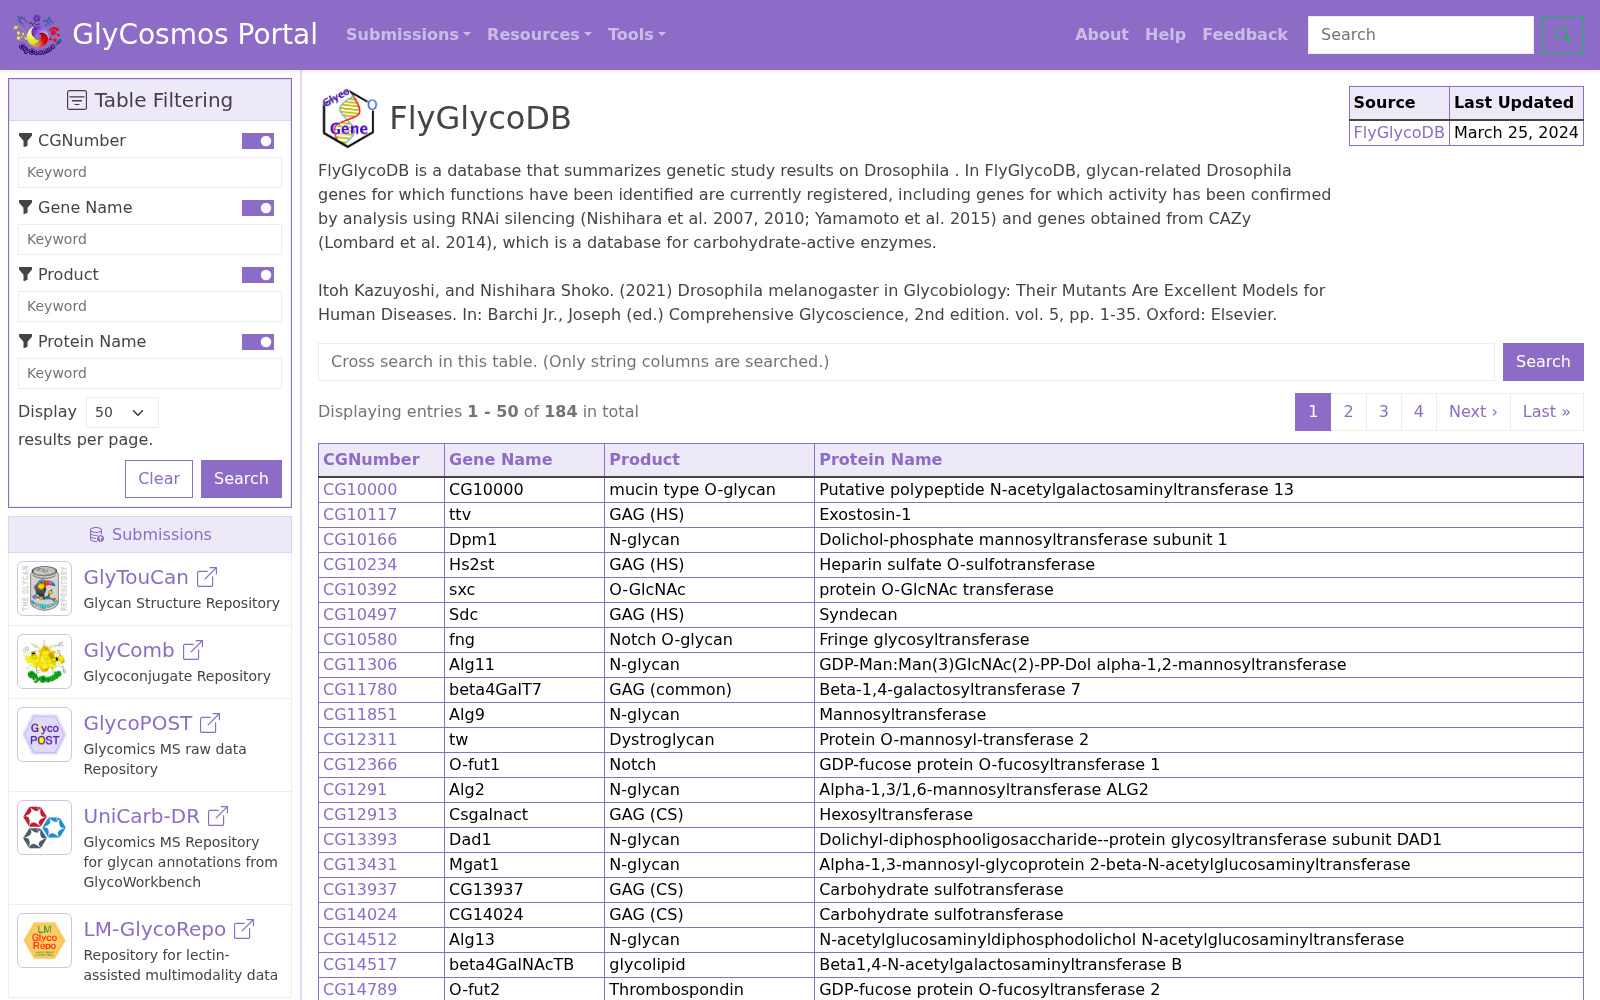Image resolution: width=1600 pixels, height=1000 pixels.
Task: Click the CGNumber Keyword input
Action: click(x=150, y=172)
